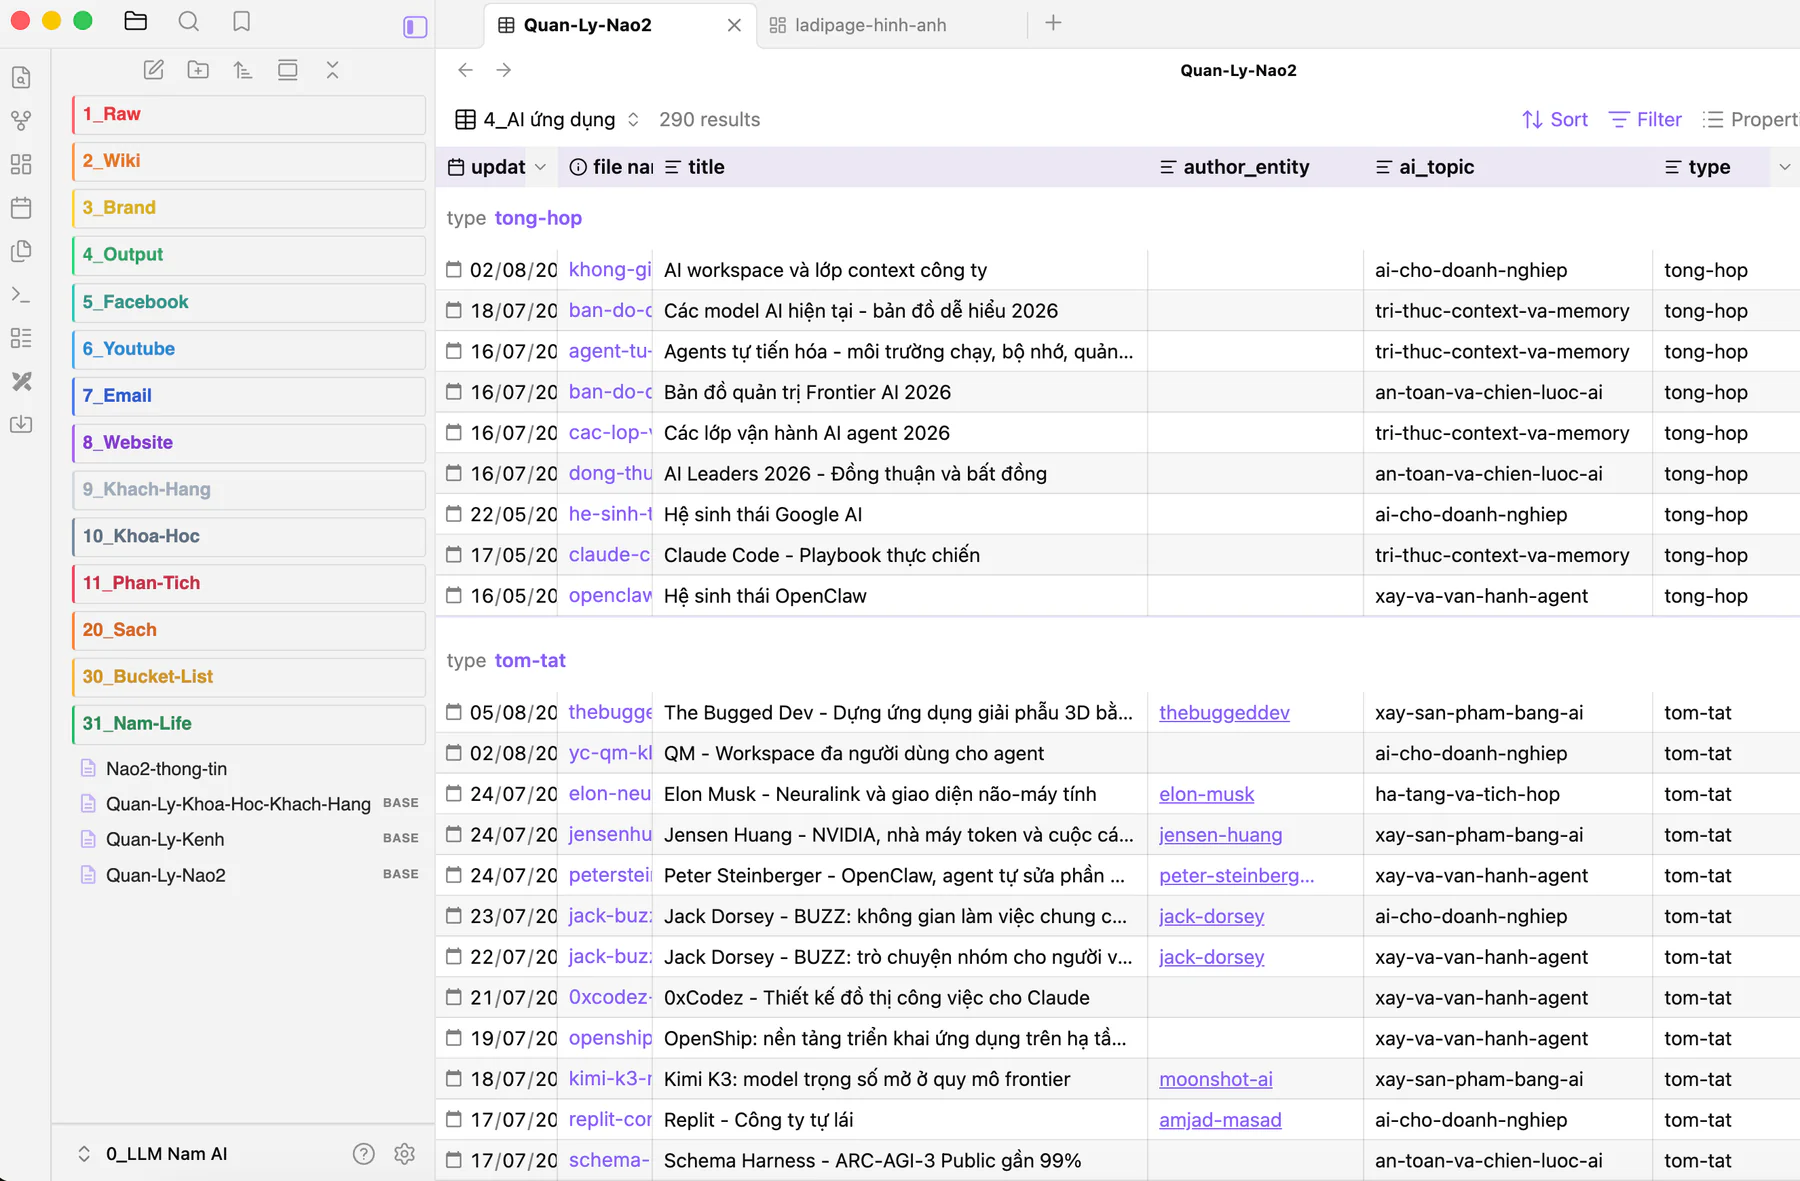
Task: Open the elon-musk author link
Action: (x=1206, y=795)
